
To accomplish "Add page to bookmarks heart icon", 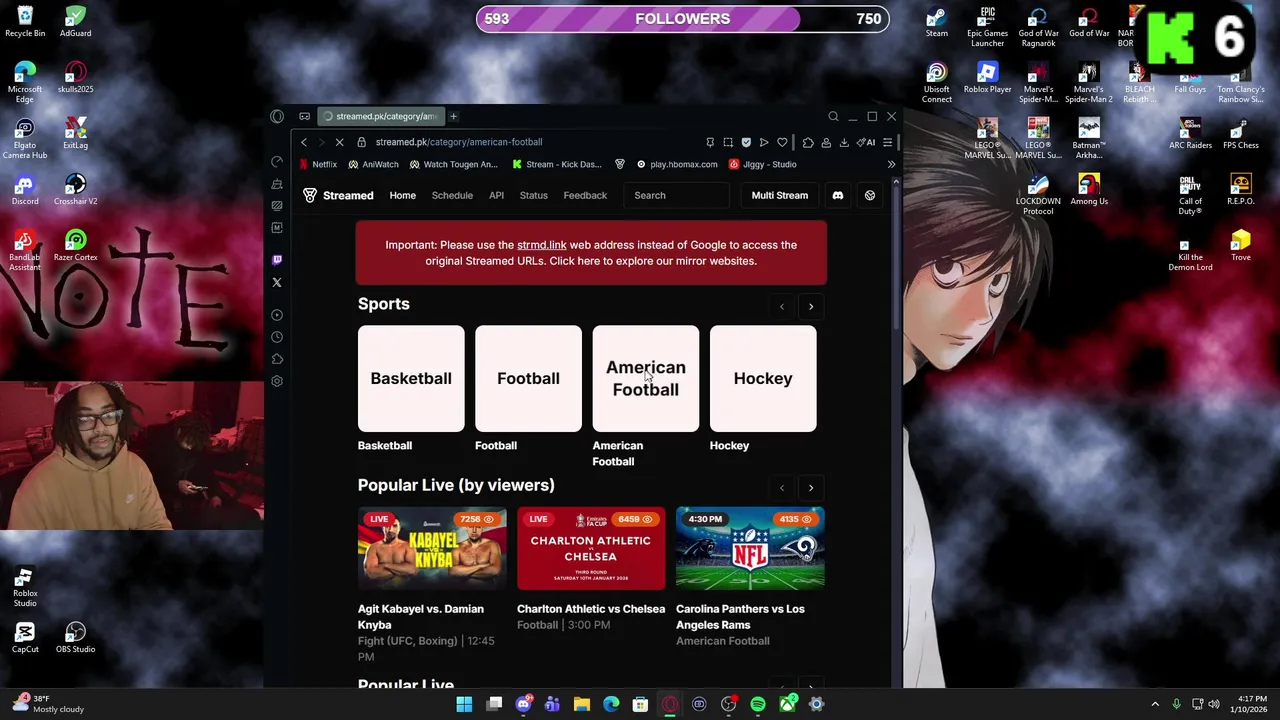I will click(x=782, y=142).
